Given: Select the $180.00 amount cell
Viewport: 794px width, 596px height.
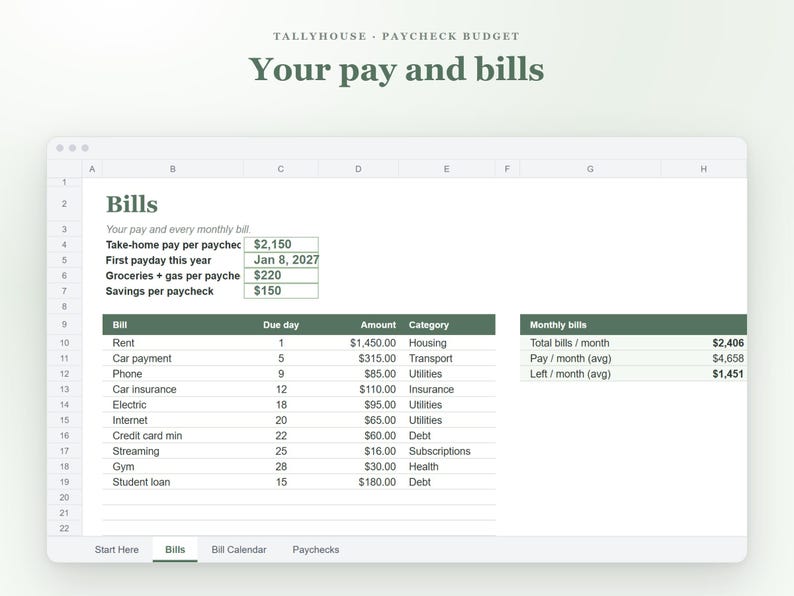Looking at the screenshot, I should pyautogui.click(x=359, y=482).
